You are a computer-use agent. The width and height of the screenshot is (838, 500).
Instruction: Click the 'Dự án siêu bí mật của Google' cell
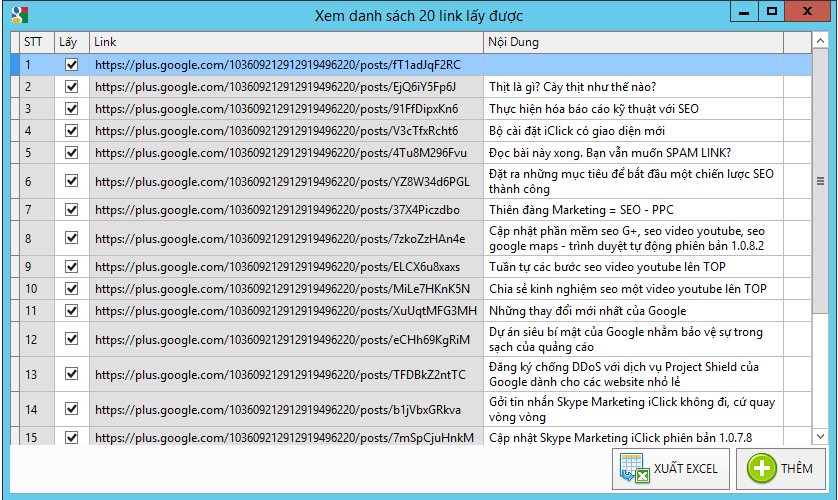pyautogui.click(x=633, y=339)
